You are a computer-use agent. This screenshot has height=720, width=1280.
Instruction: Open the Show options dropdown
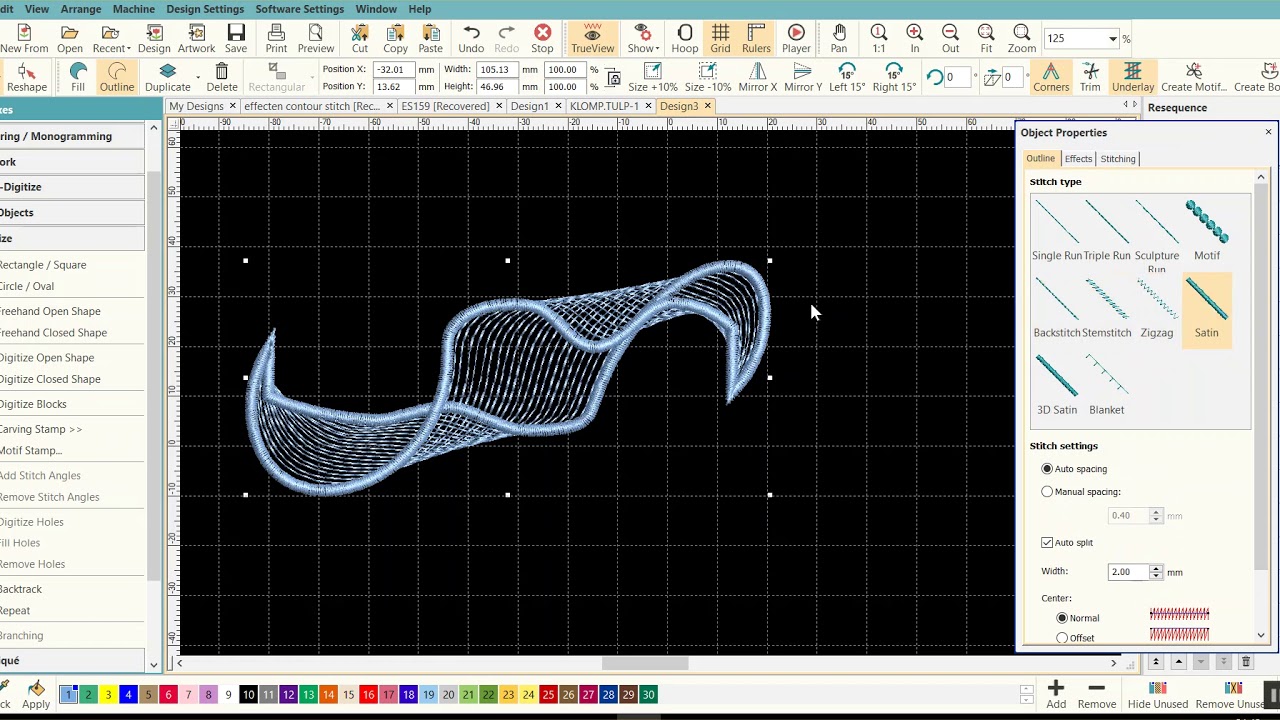655,48
